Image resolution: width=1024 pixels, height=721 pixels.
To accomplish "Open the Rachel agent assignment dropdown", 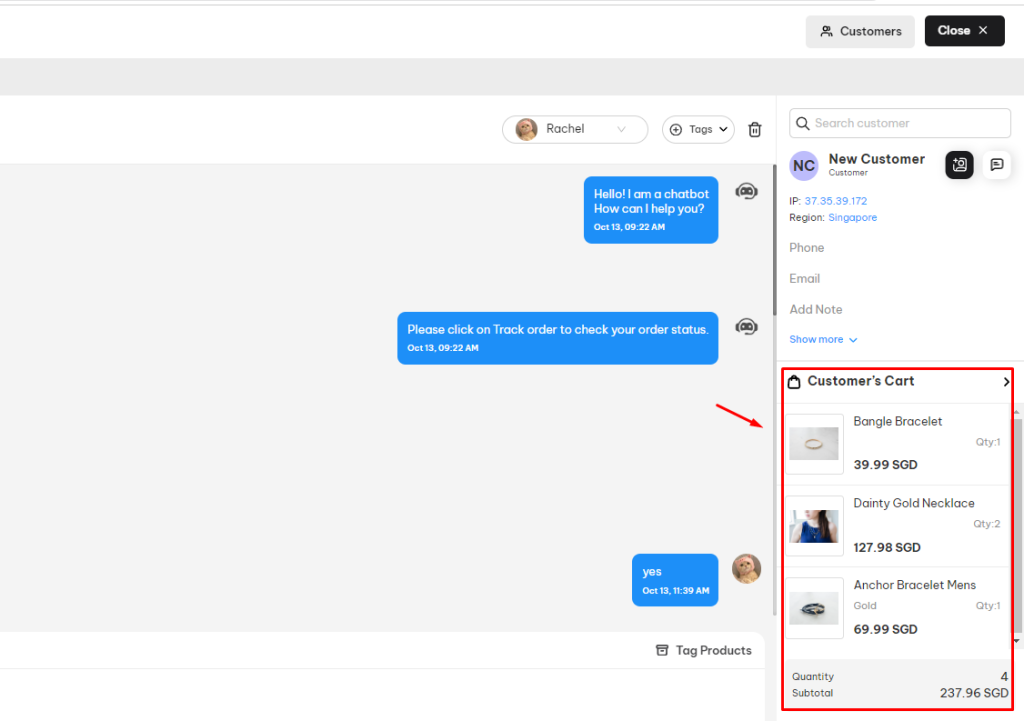I will click(x=575, y=129).
